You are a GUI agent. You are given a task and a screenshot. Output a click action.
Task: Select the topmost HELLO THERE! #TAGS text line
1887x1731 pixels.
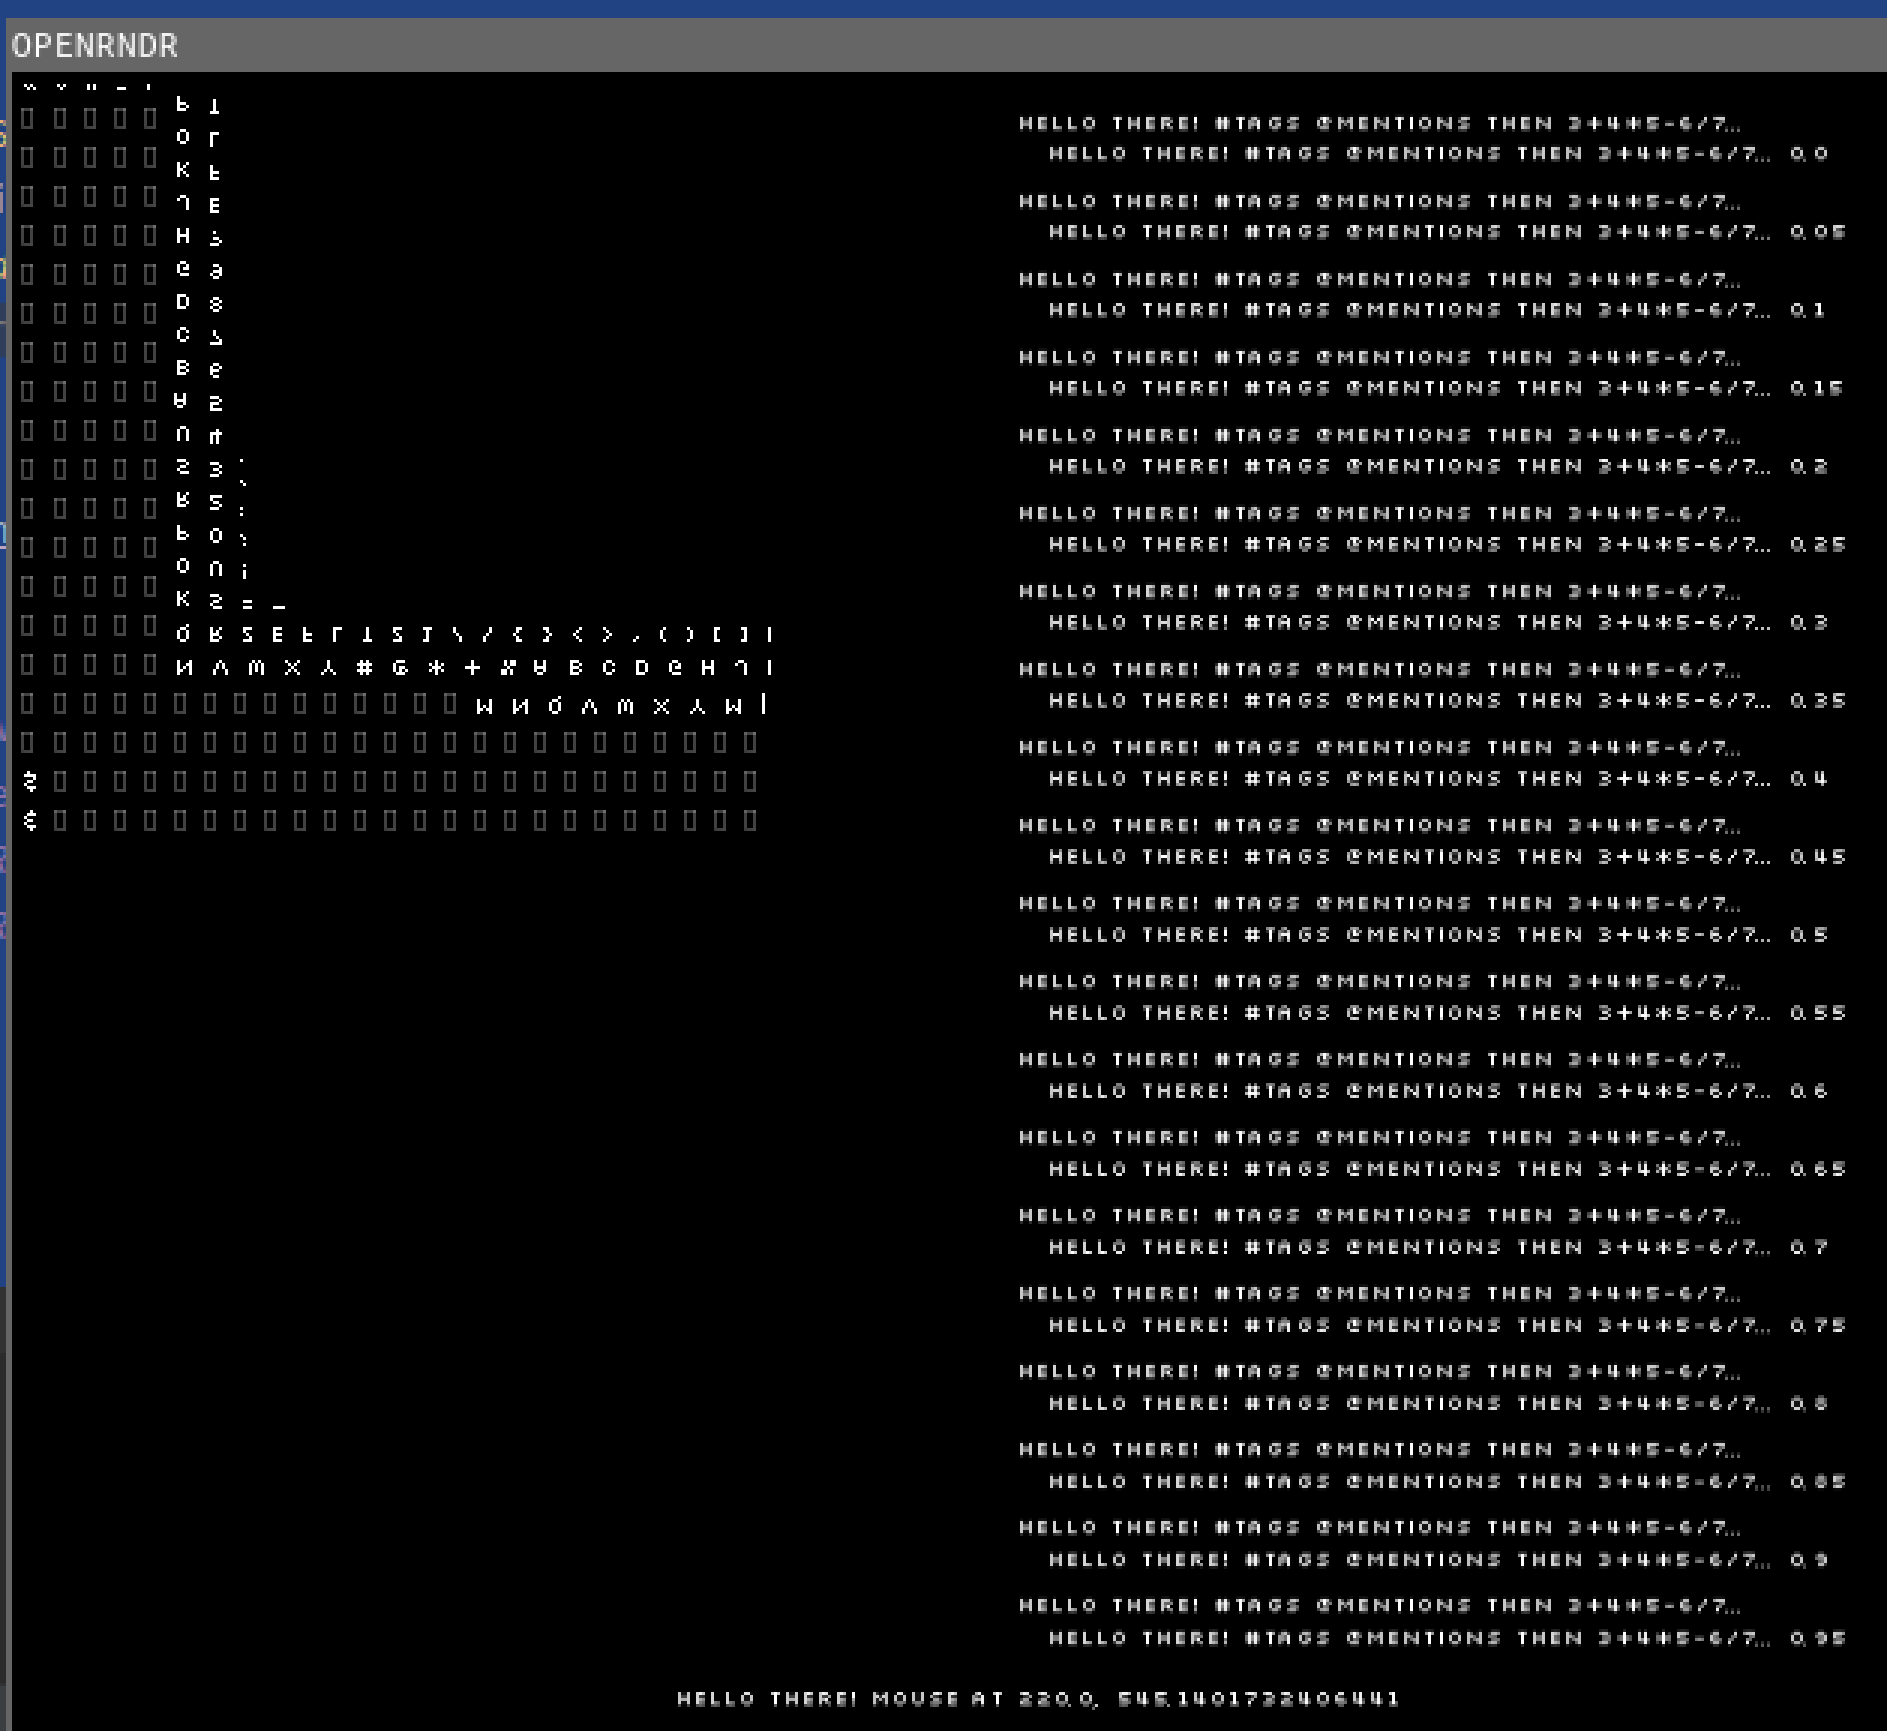click(x=1380, y=123)
